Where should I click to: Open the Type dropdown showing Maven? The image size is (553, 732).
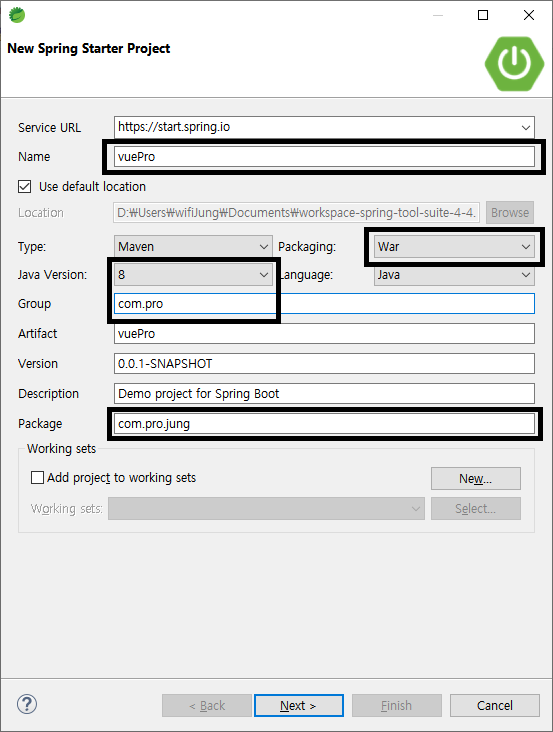193,246
